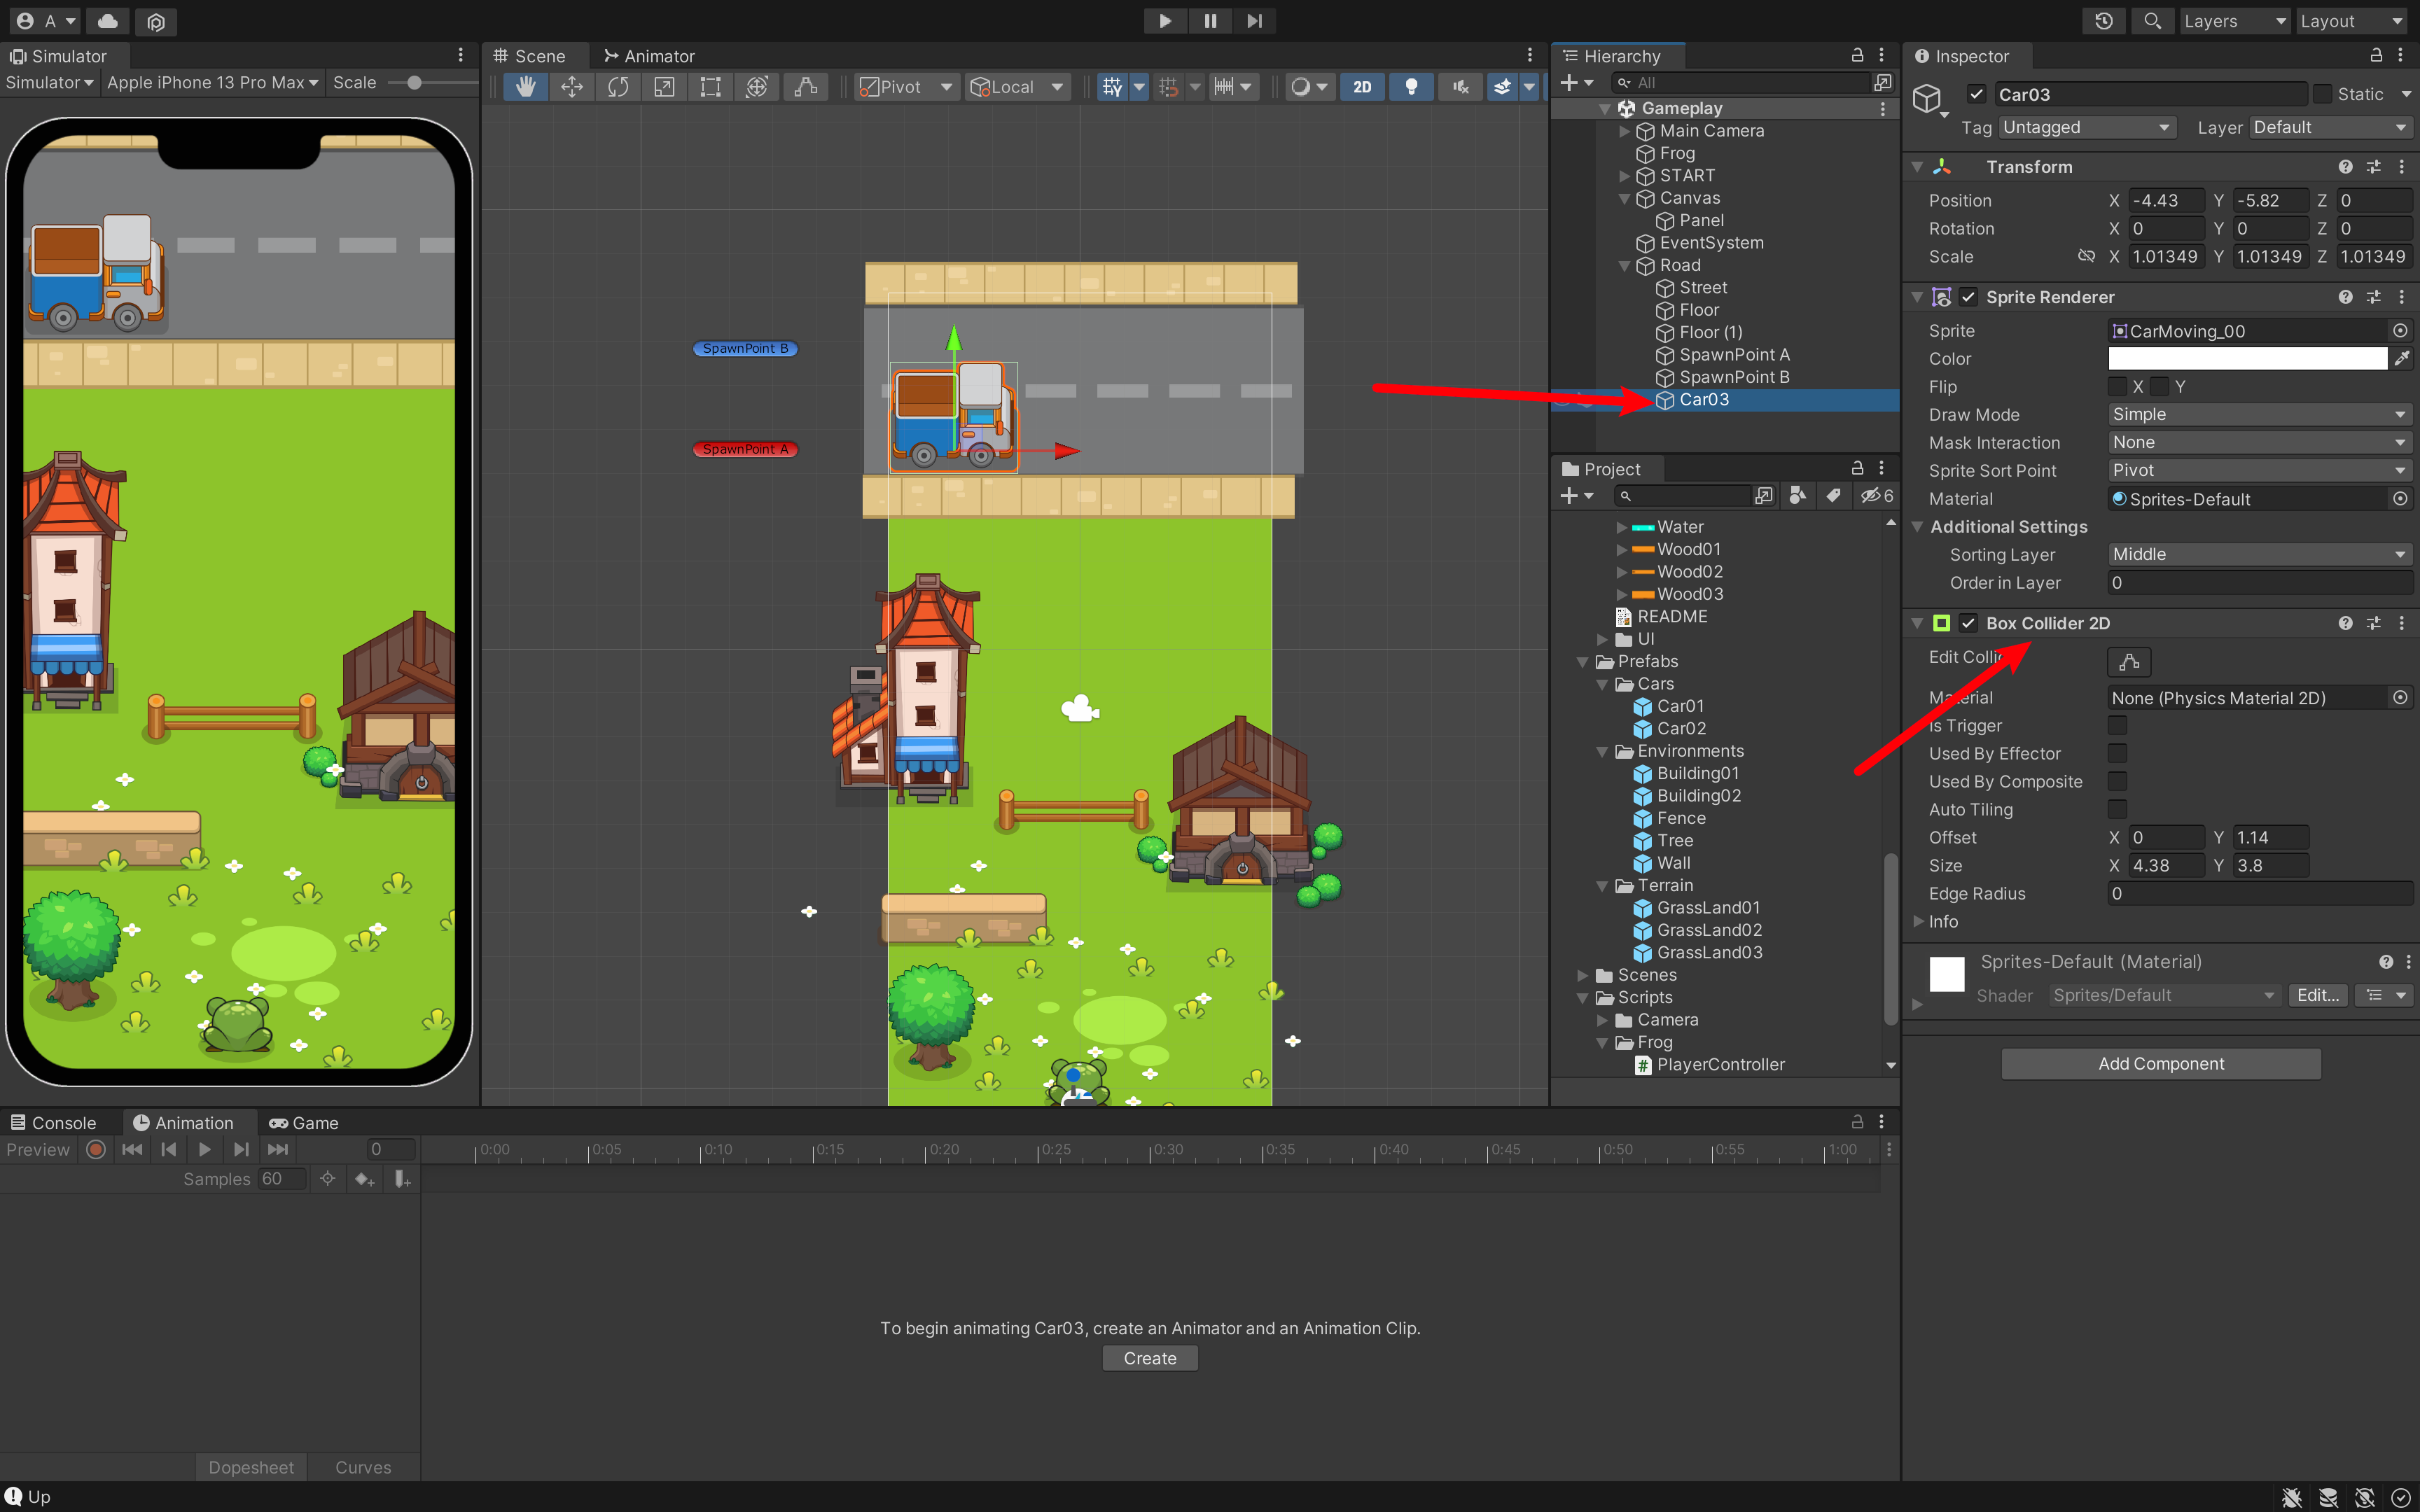
Task: Click Add event icon in Animation
Action: click(x=402, y=1179)
